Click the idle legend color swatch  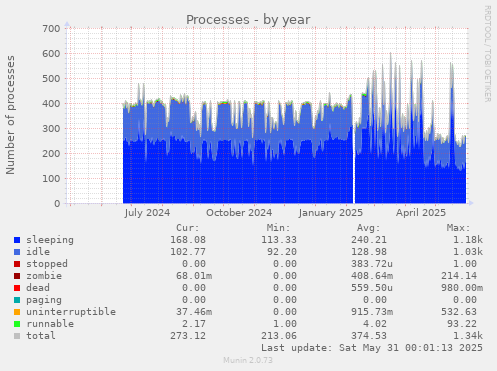[17, 252]
